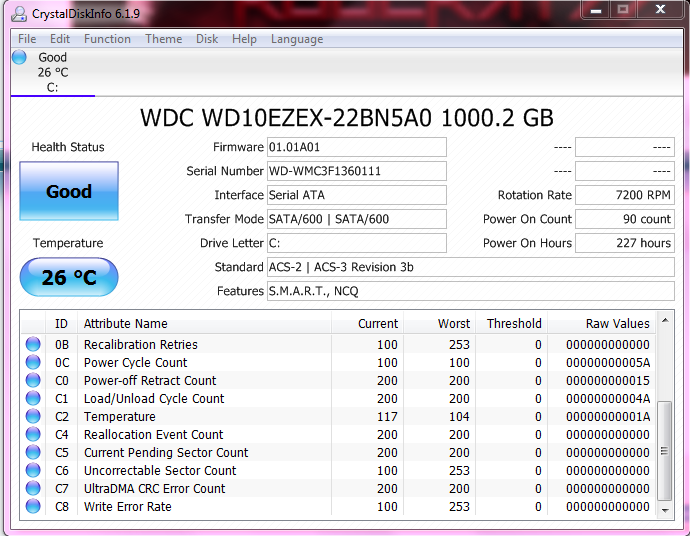This screenshot has height=536, width=690.
Task: Select the Write Error Rate attribute name
Action: [128, 507]
